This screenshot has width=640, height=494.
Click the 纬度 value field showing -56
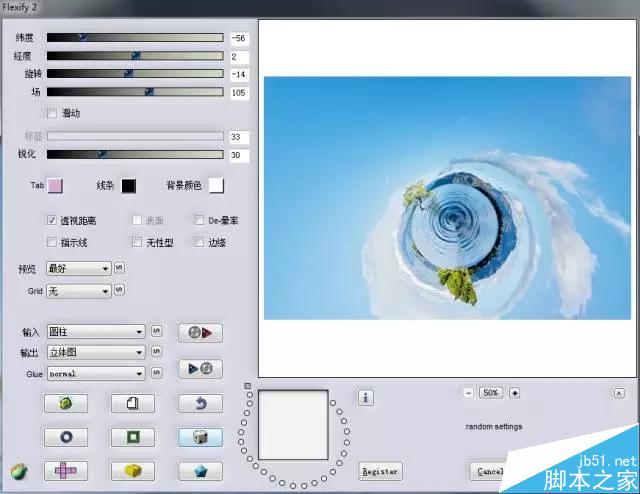[x=239, y=38]
